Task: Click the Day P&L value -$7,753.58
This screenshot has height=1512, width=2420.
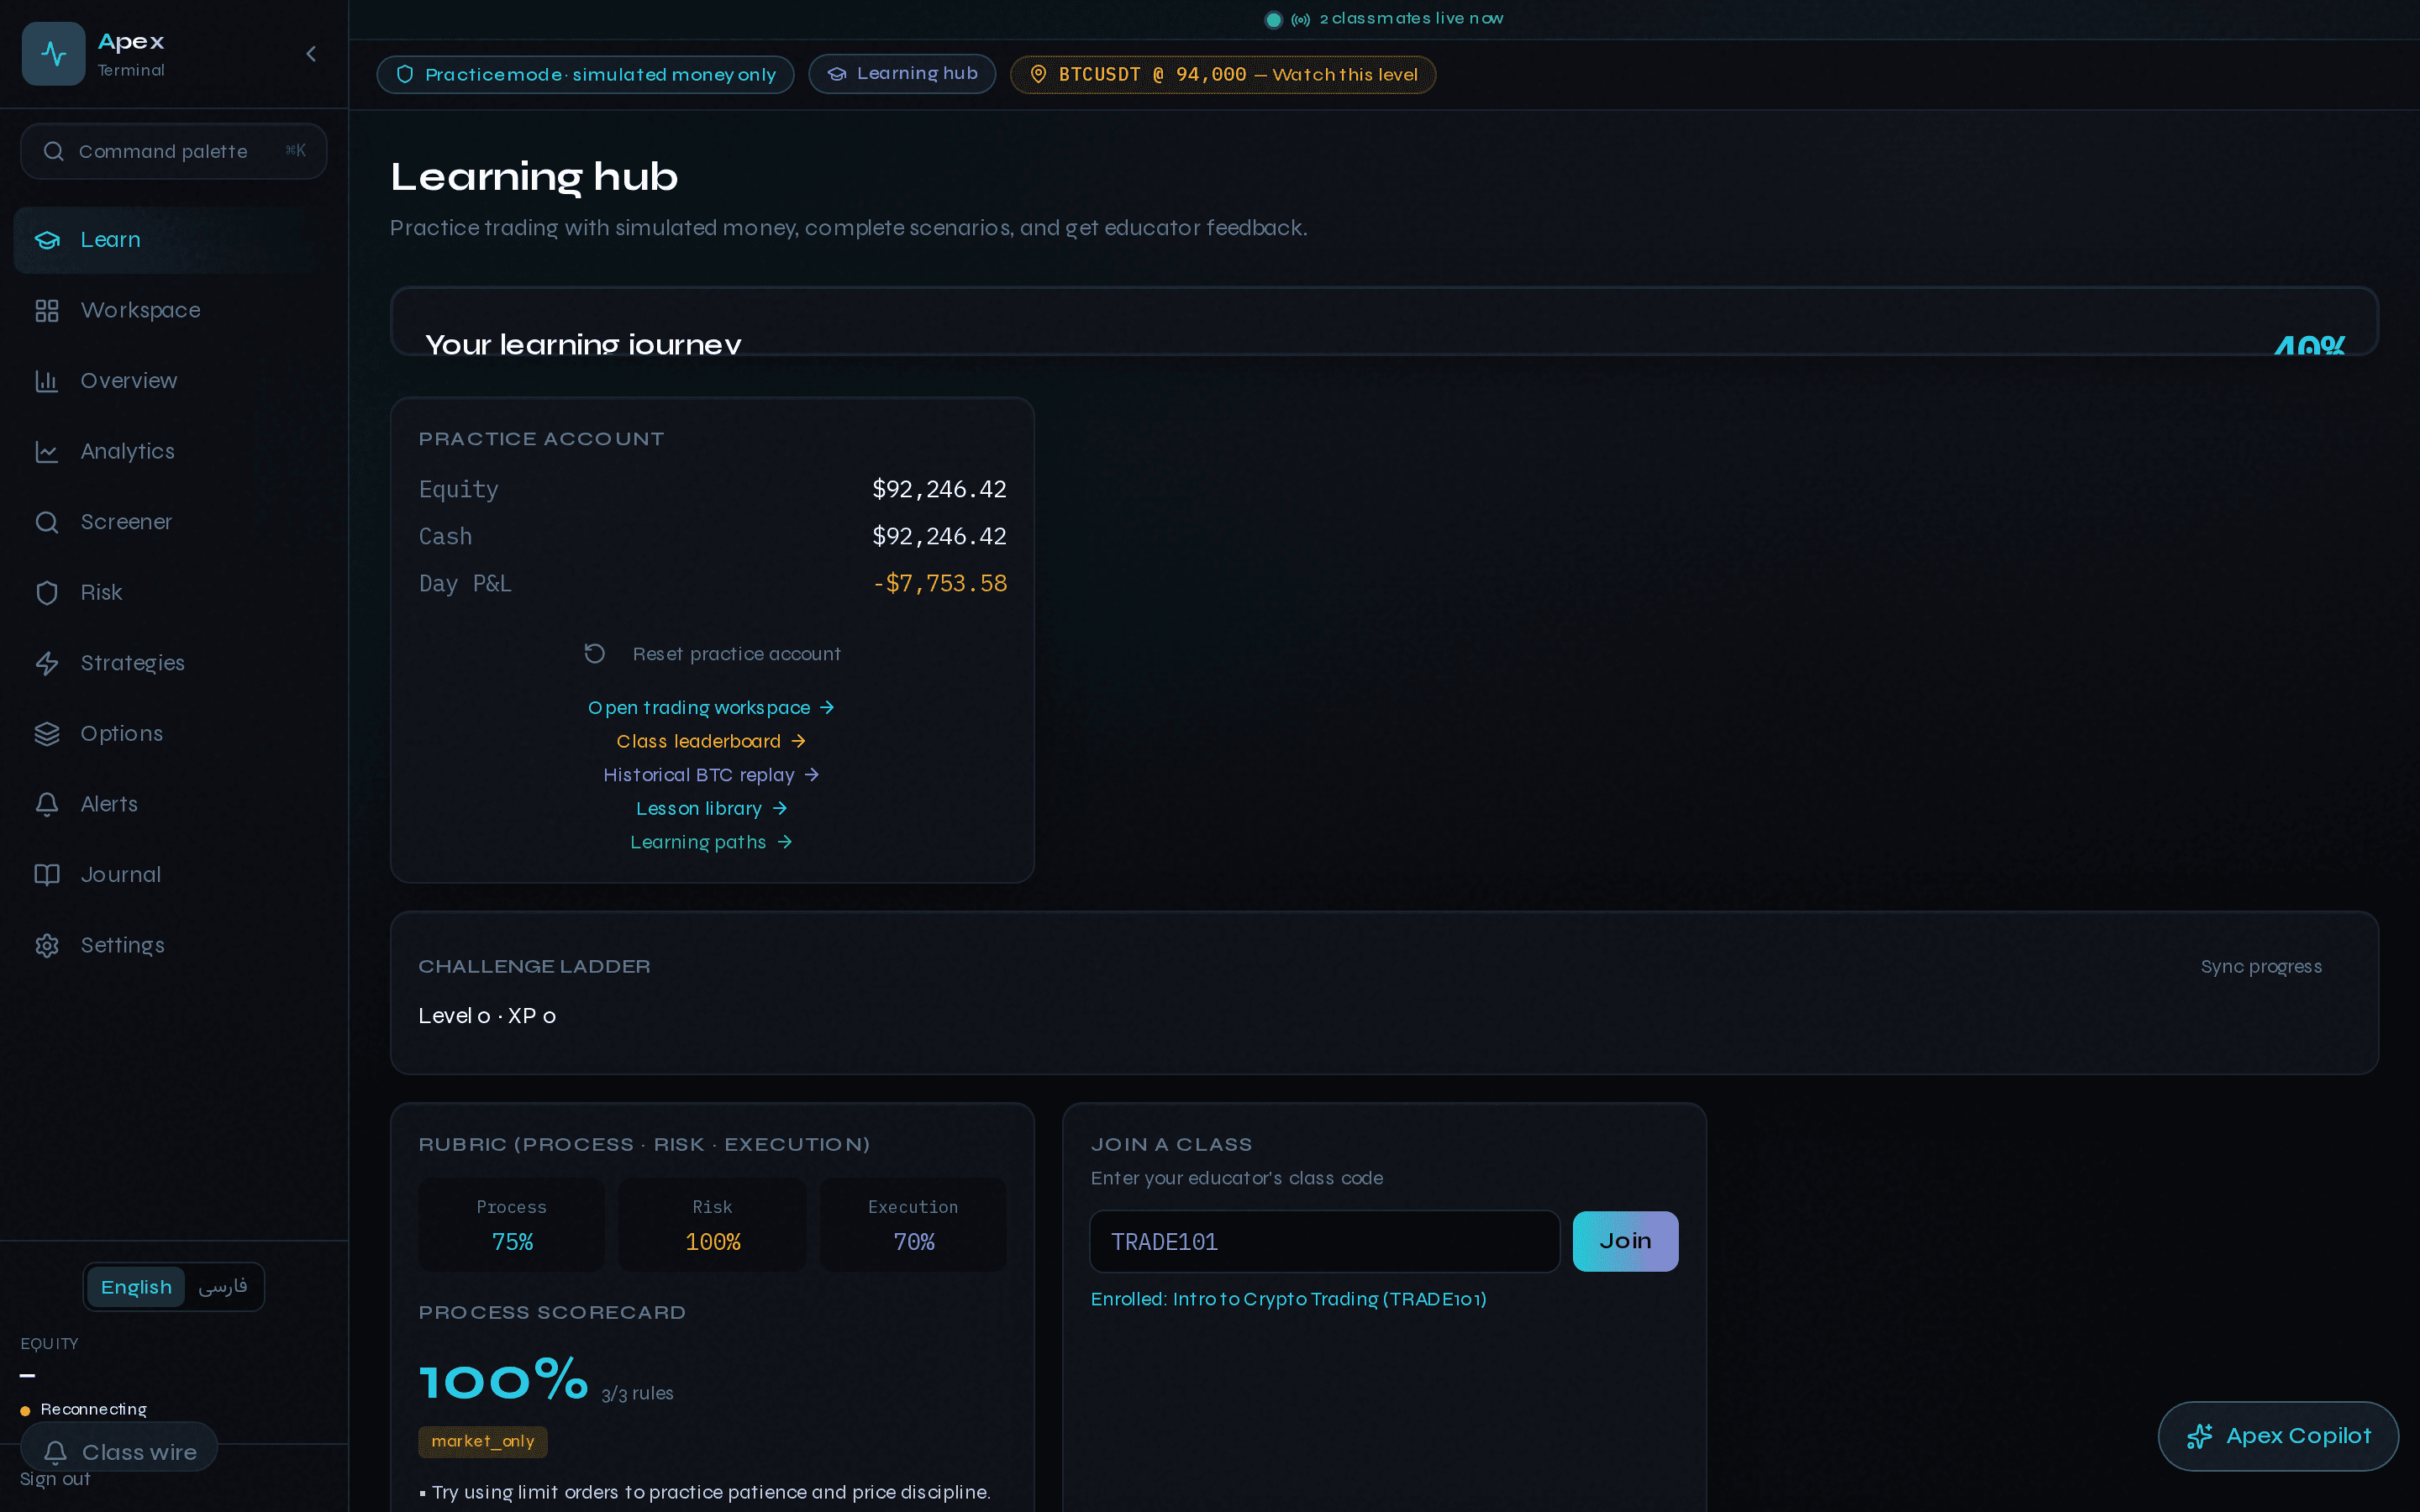Action: [939, 583]
